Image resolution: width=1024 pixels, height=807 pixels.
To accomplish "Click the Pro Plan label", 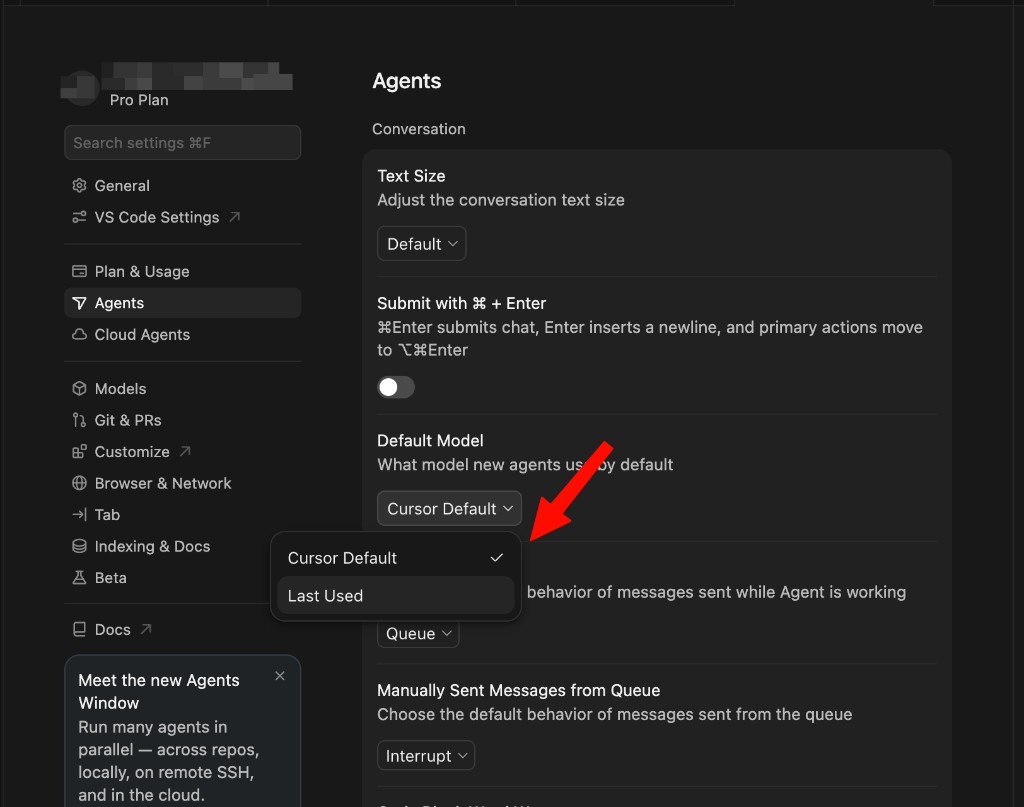I will 139,100.
